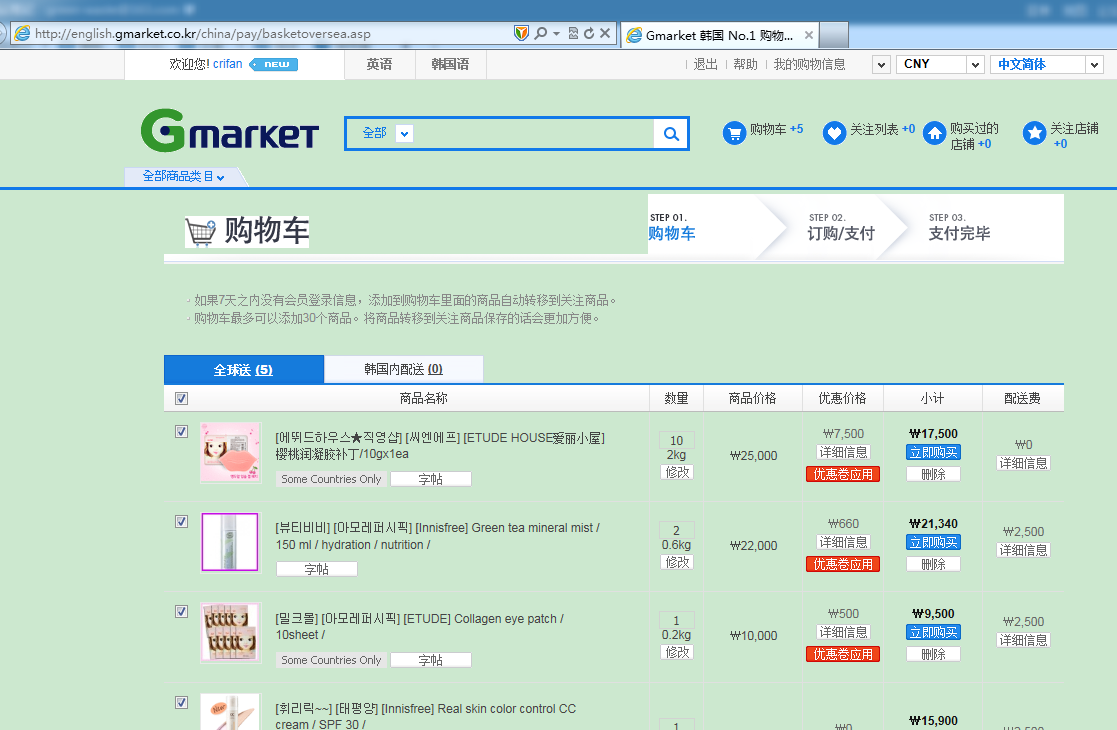Click 修改 for the 0.6kg item quantity
Screen dimensions: 1117x730
click(677, 562)
